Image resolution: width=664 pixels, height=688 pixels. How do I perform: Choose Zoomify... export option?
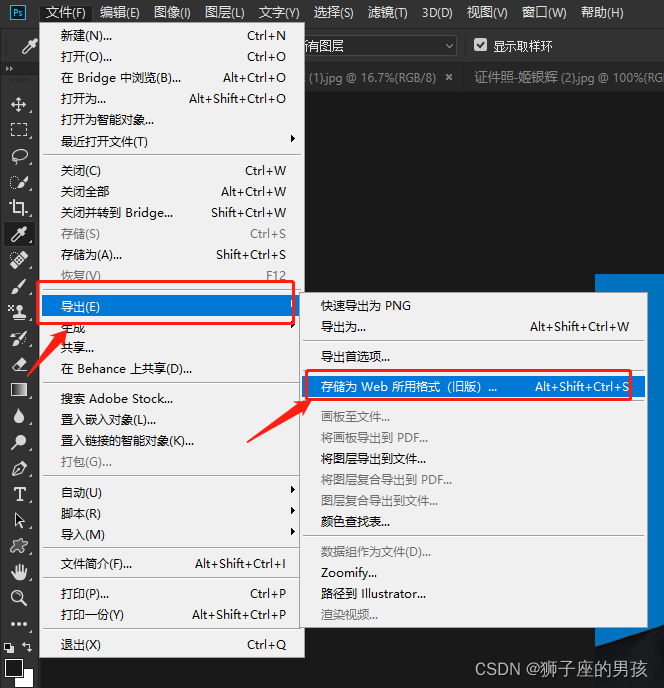474,573
